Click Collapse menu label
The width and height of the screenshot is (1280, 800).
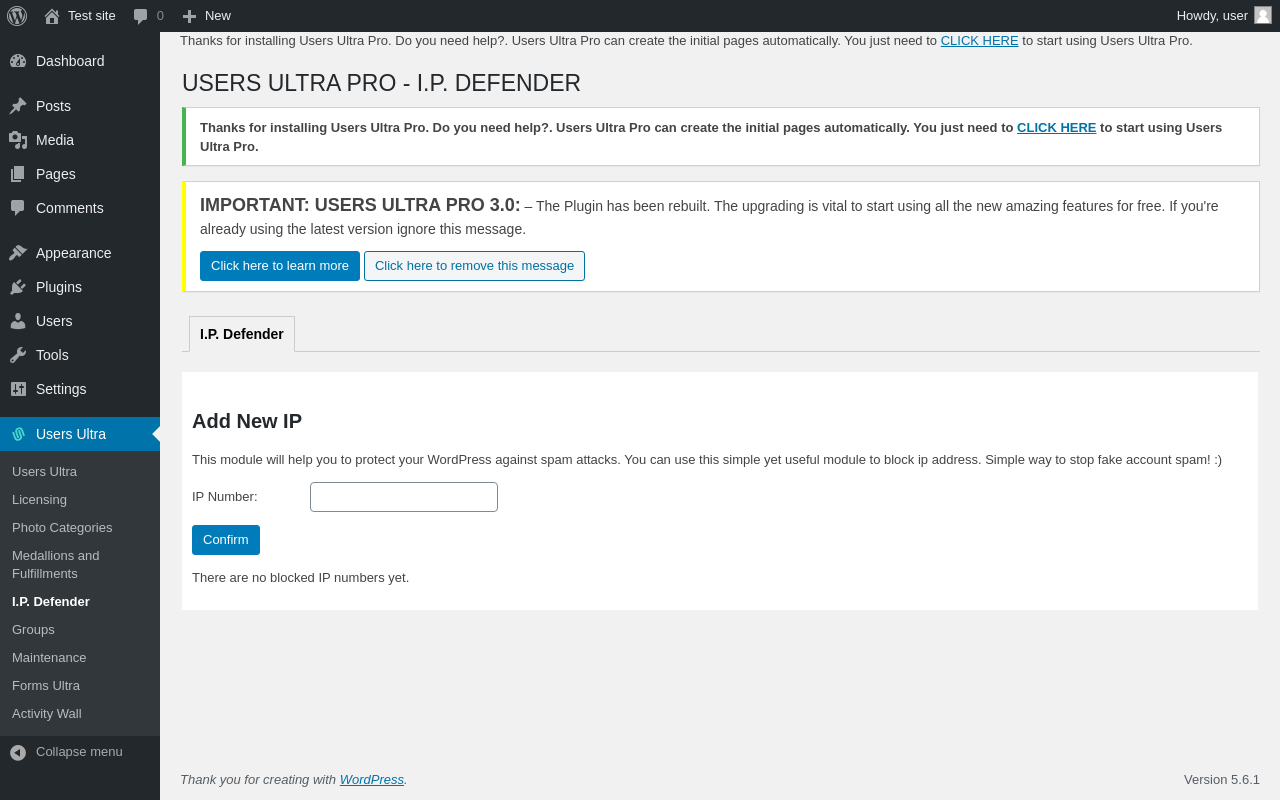click(79, 752)
